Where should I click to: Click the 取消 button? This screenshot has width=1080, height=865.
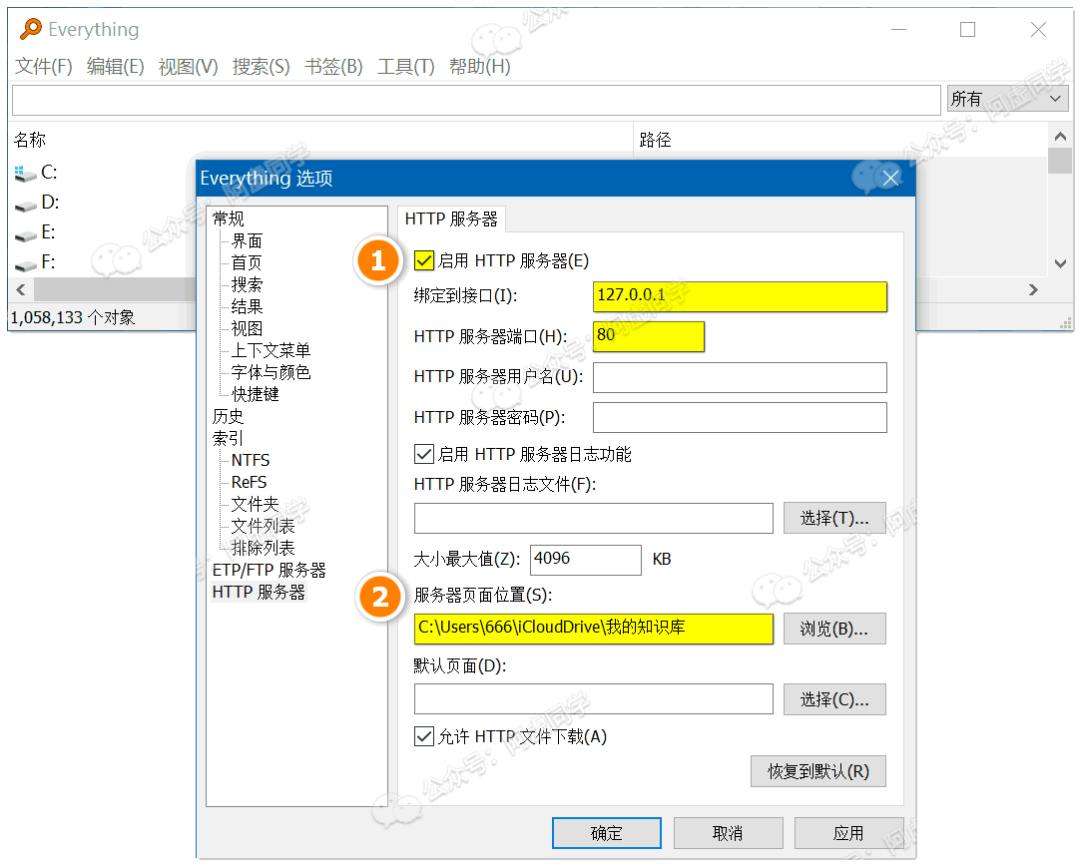point(728,833)
